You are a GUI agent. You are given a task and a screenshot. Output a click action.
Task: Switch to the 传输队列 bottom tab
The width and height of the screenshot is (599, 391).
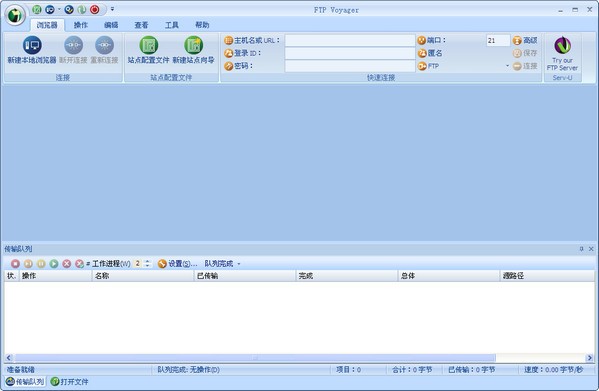click(25, 381)
